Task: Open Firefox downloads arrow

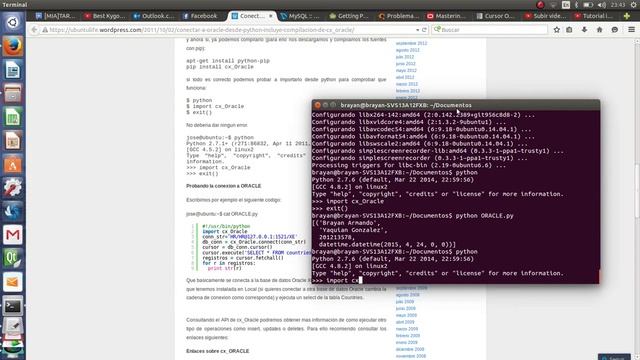Action: (x=584, y=30)
